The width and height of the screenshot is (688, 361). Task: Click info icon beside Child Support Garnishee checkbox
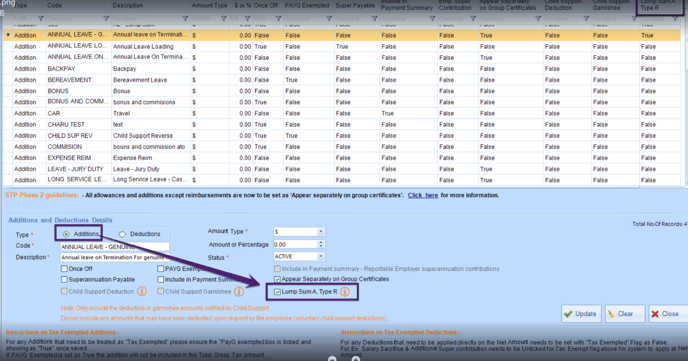239,291
